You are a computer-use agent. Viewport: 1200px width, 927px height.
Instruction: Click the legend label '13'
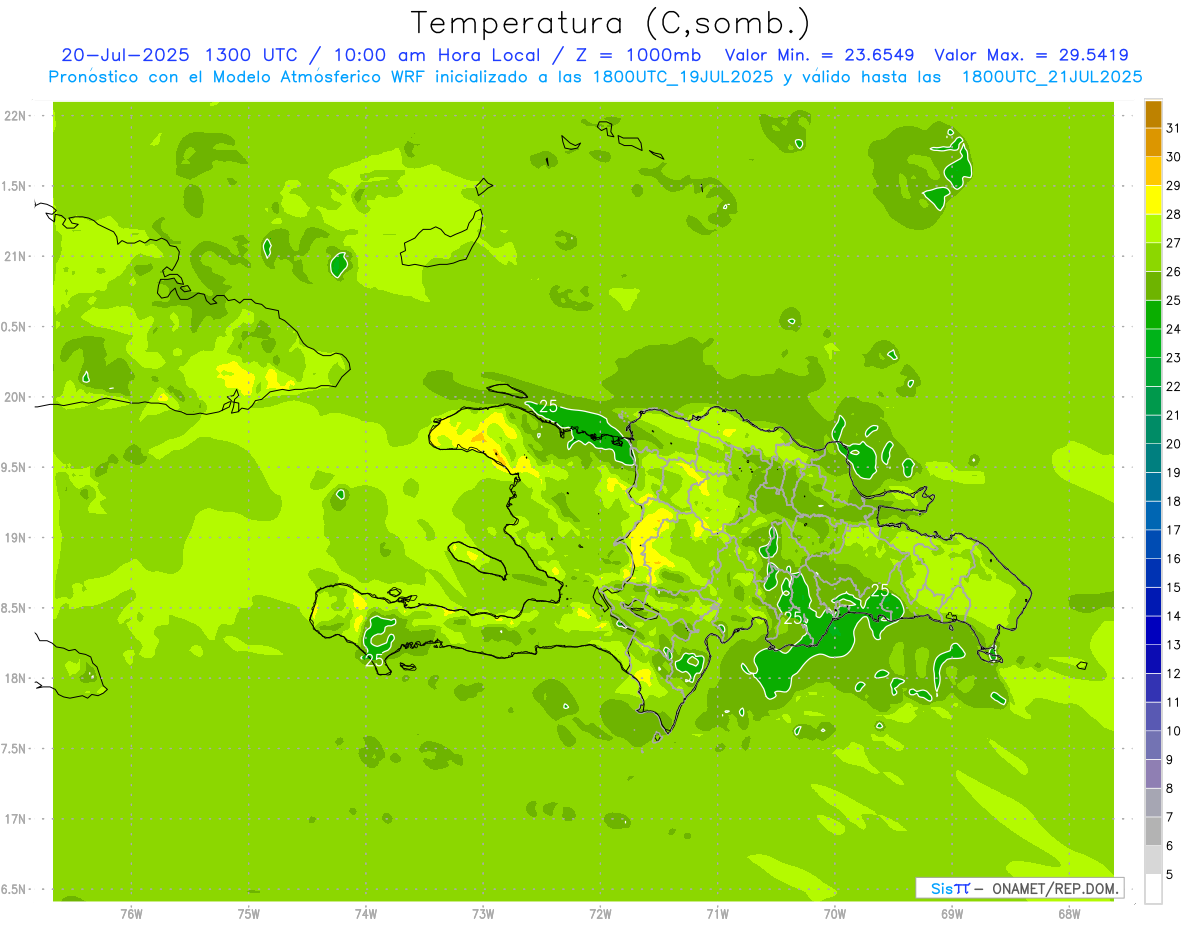[x=1174, y=645]
